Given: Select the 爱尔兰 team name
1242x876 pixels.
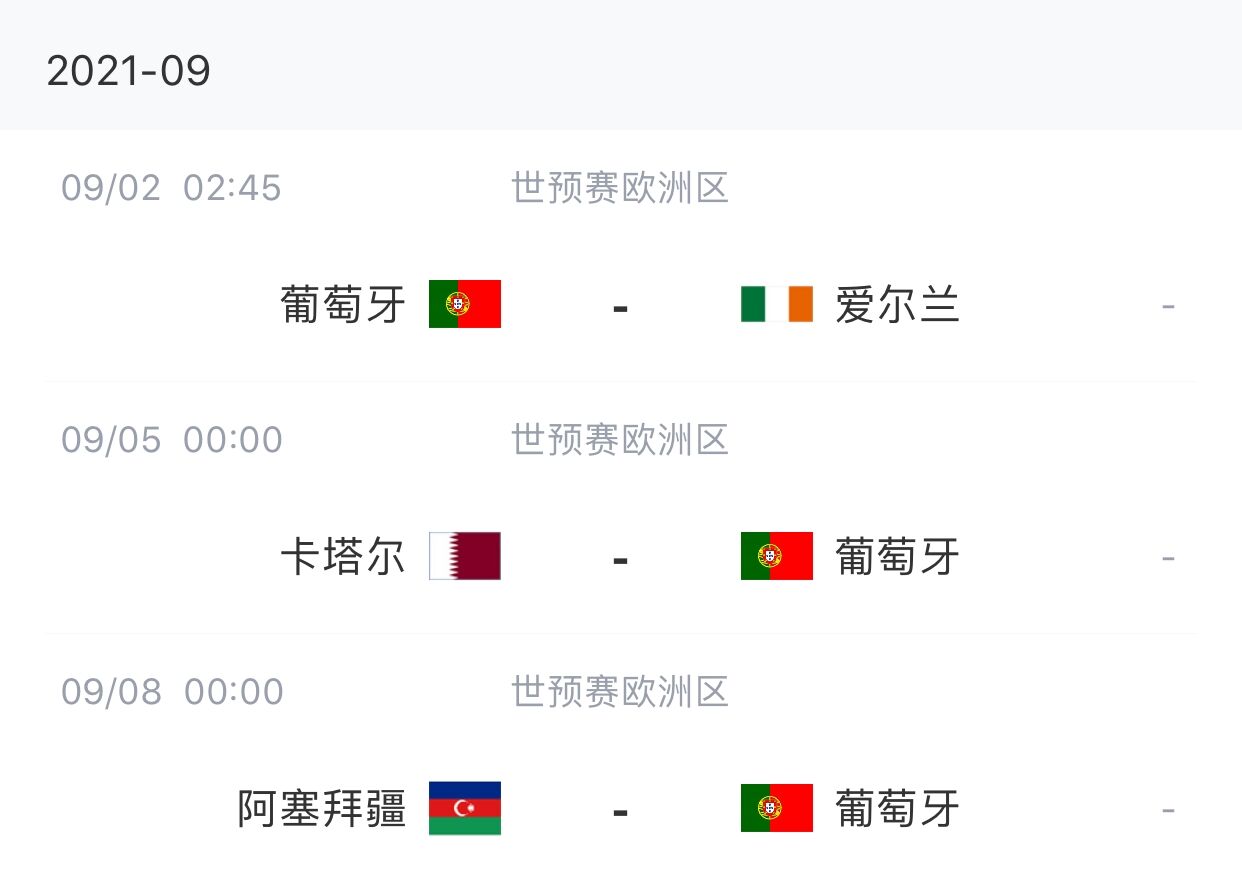Looking at the screenshot, I should pos(898,304).
